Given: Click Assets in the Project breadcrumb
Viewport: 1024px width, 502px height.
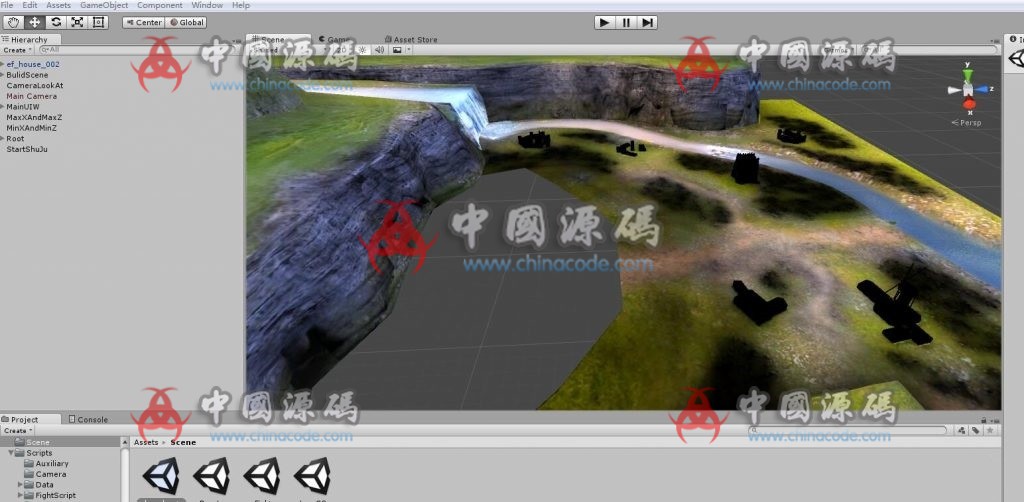Looking at the screenshot, I should click(x=146, y=442).
